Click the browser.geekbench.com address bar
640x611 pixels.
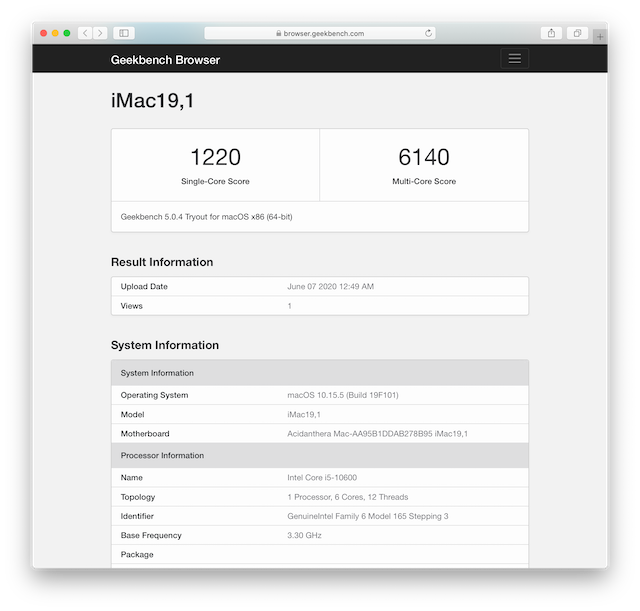click(x=320, y=33)
